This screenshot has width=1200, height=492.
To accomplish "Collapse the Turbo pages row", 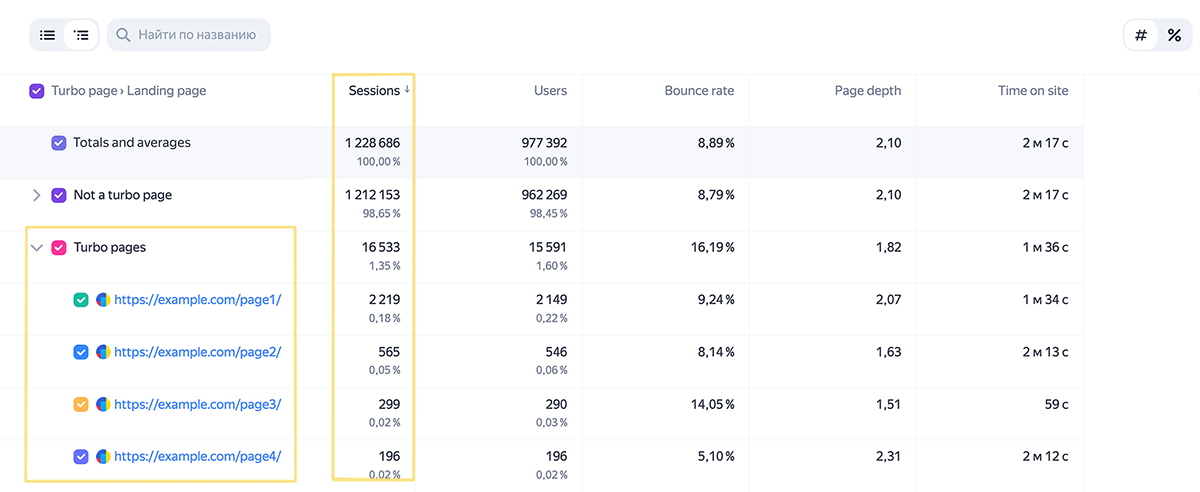I will pyautogui.click(x=37, y=247).
